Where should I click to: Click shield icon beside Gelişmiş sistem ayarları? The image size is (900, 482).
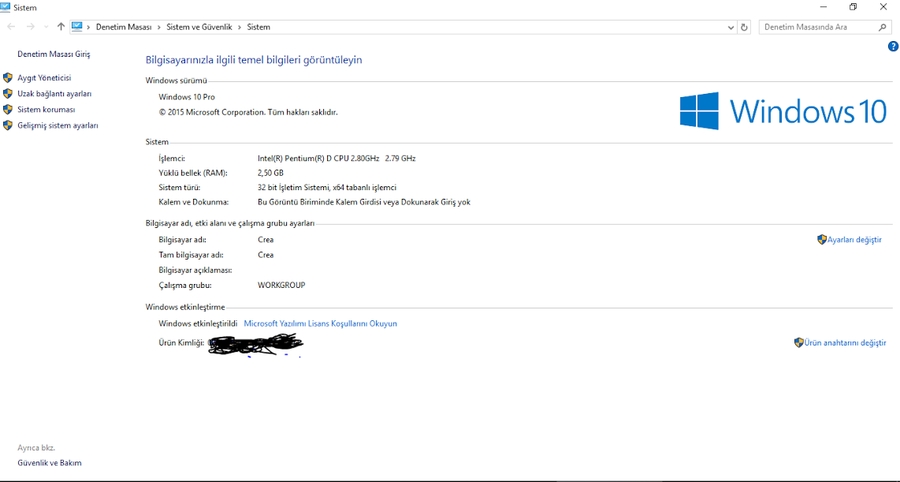[x=7, y=125]
